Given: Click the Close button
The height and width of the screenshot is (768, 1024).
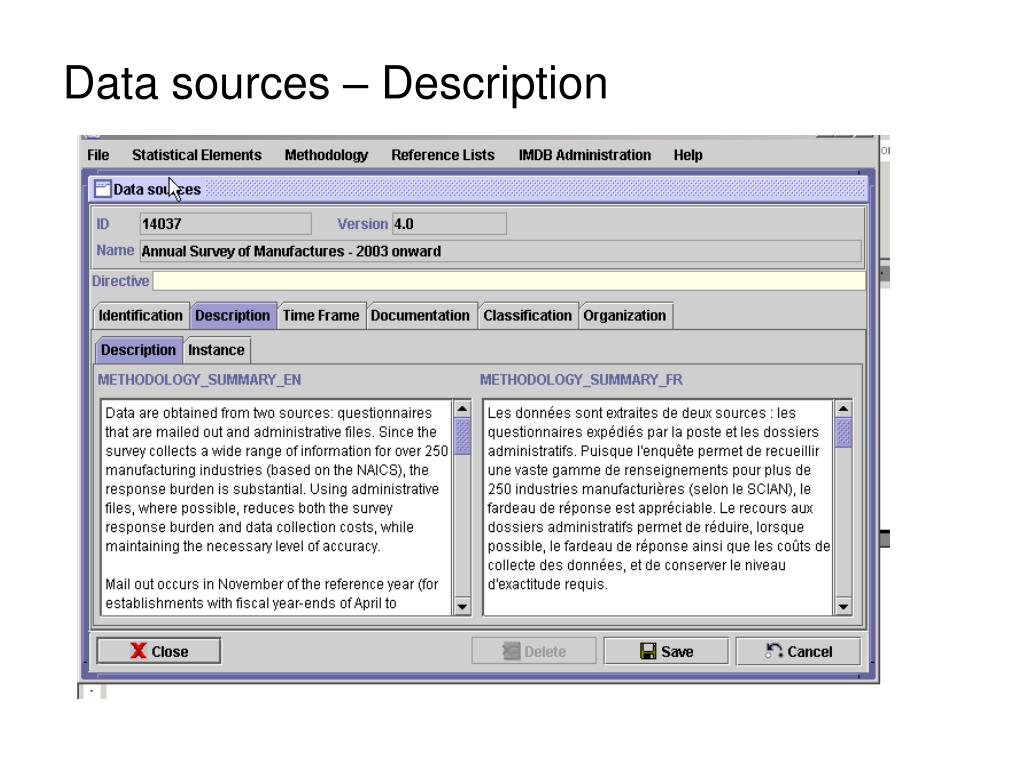Looking at the screenshot, I should tap(159, 651).
